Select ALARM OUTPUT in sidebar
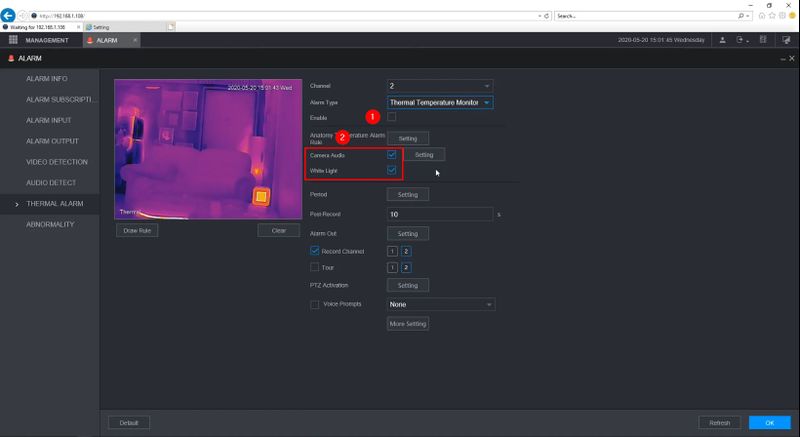Screen dimensions: 800x437 pyautogui.click(x=52, y=141)
